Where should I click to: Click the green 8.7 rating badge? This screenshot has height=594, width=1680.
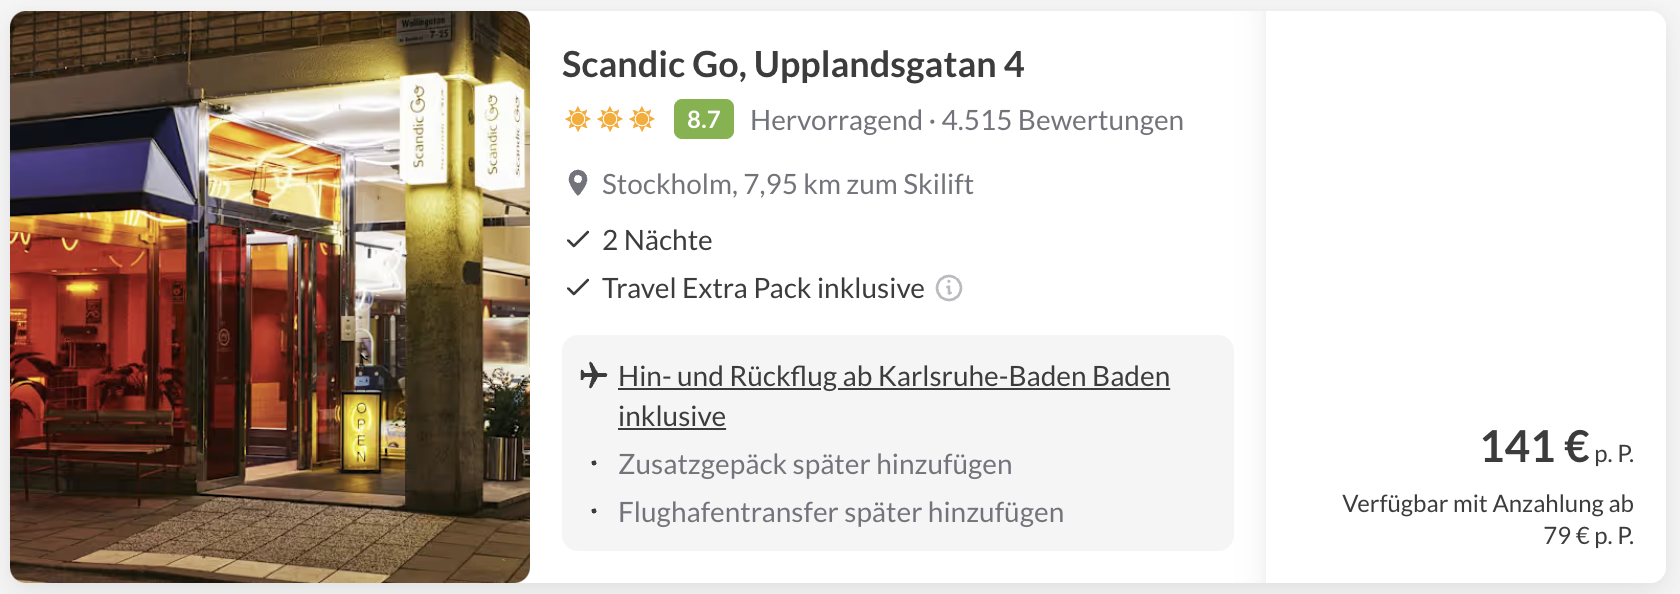pyautogui.click(x=703, y=120)
